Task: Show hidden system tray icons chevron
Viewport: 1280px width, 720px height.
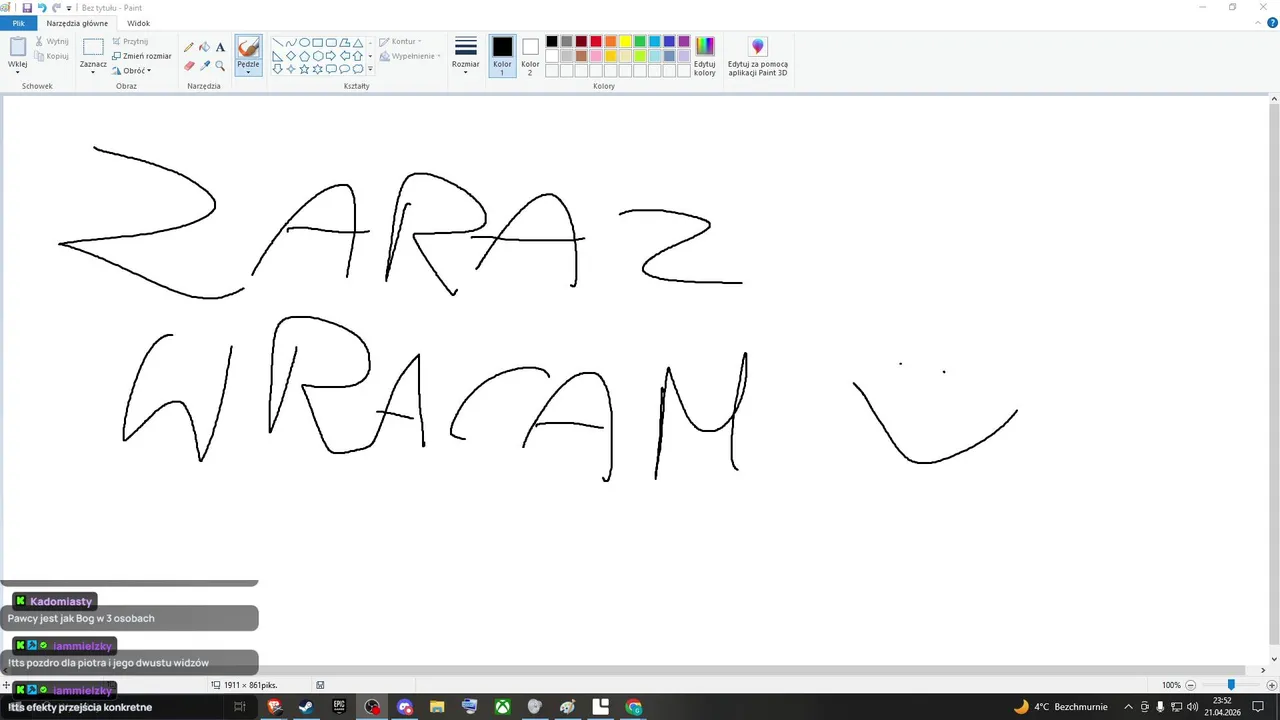Action: 1129,707
